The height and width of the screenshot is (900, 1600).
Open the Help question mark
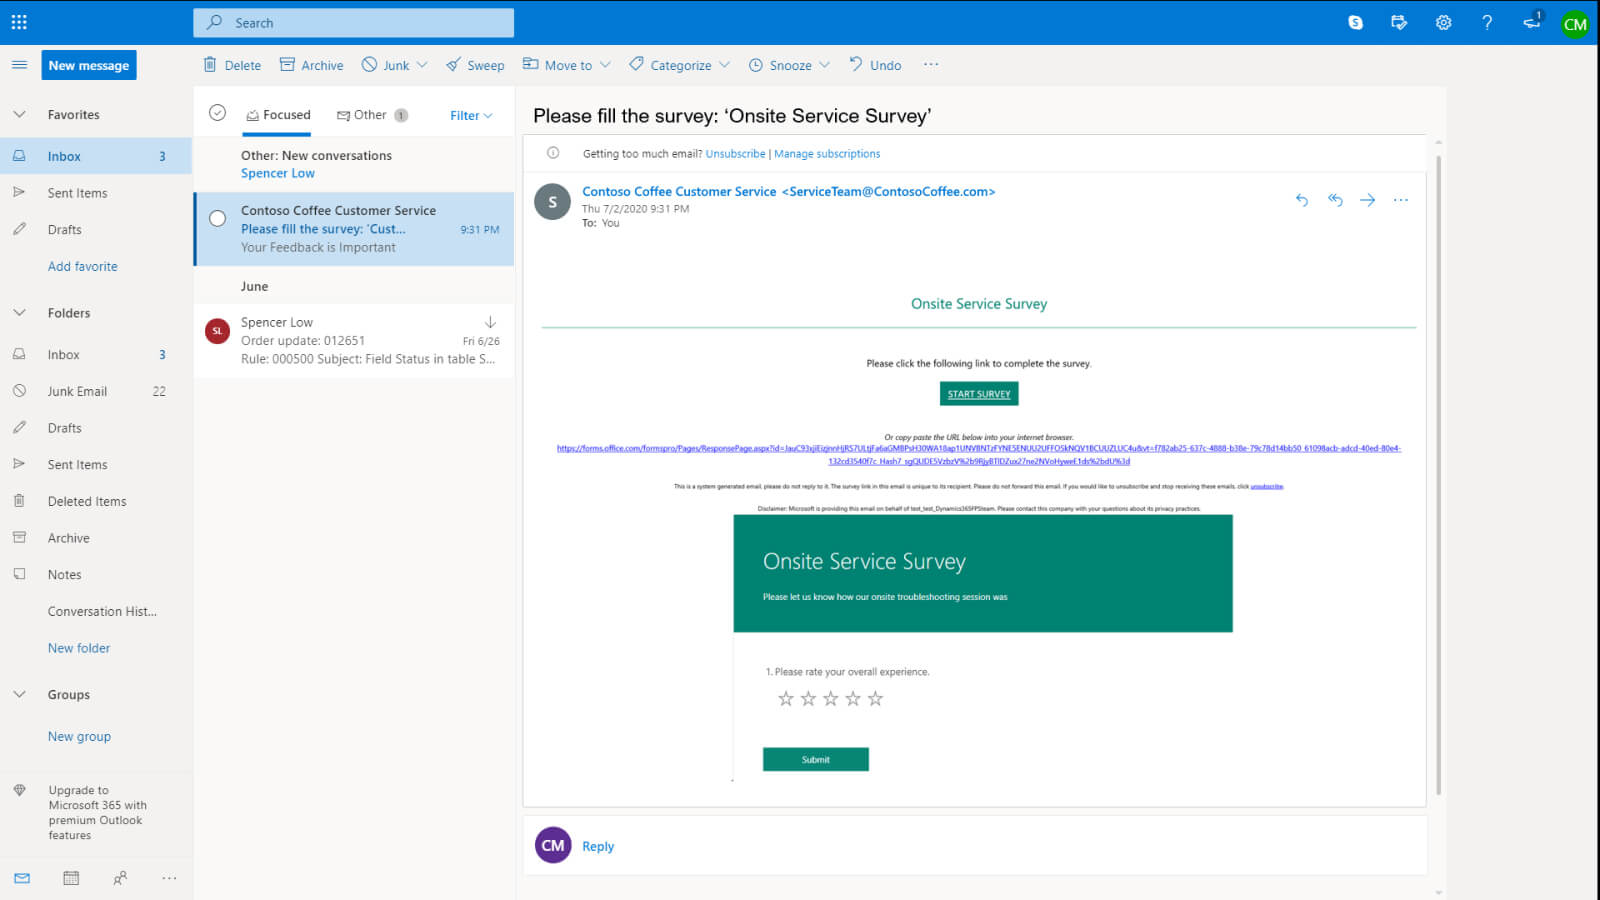[1487, 22]
